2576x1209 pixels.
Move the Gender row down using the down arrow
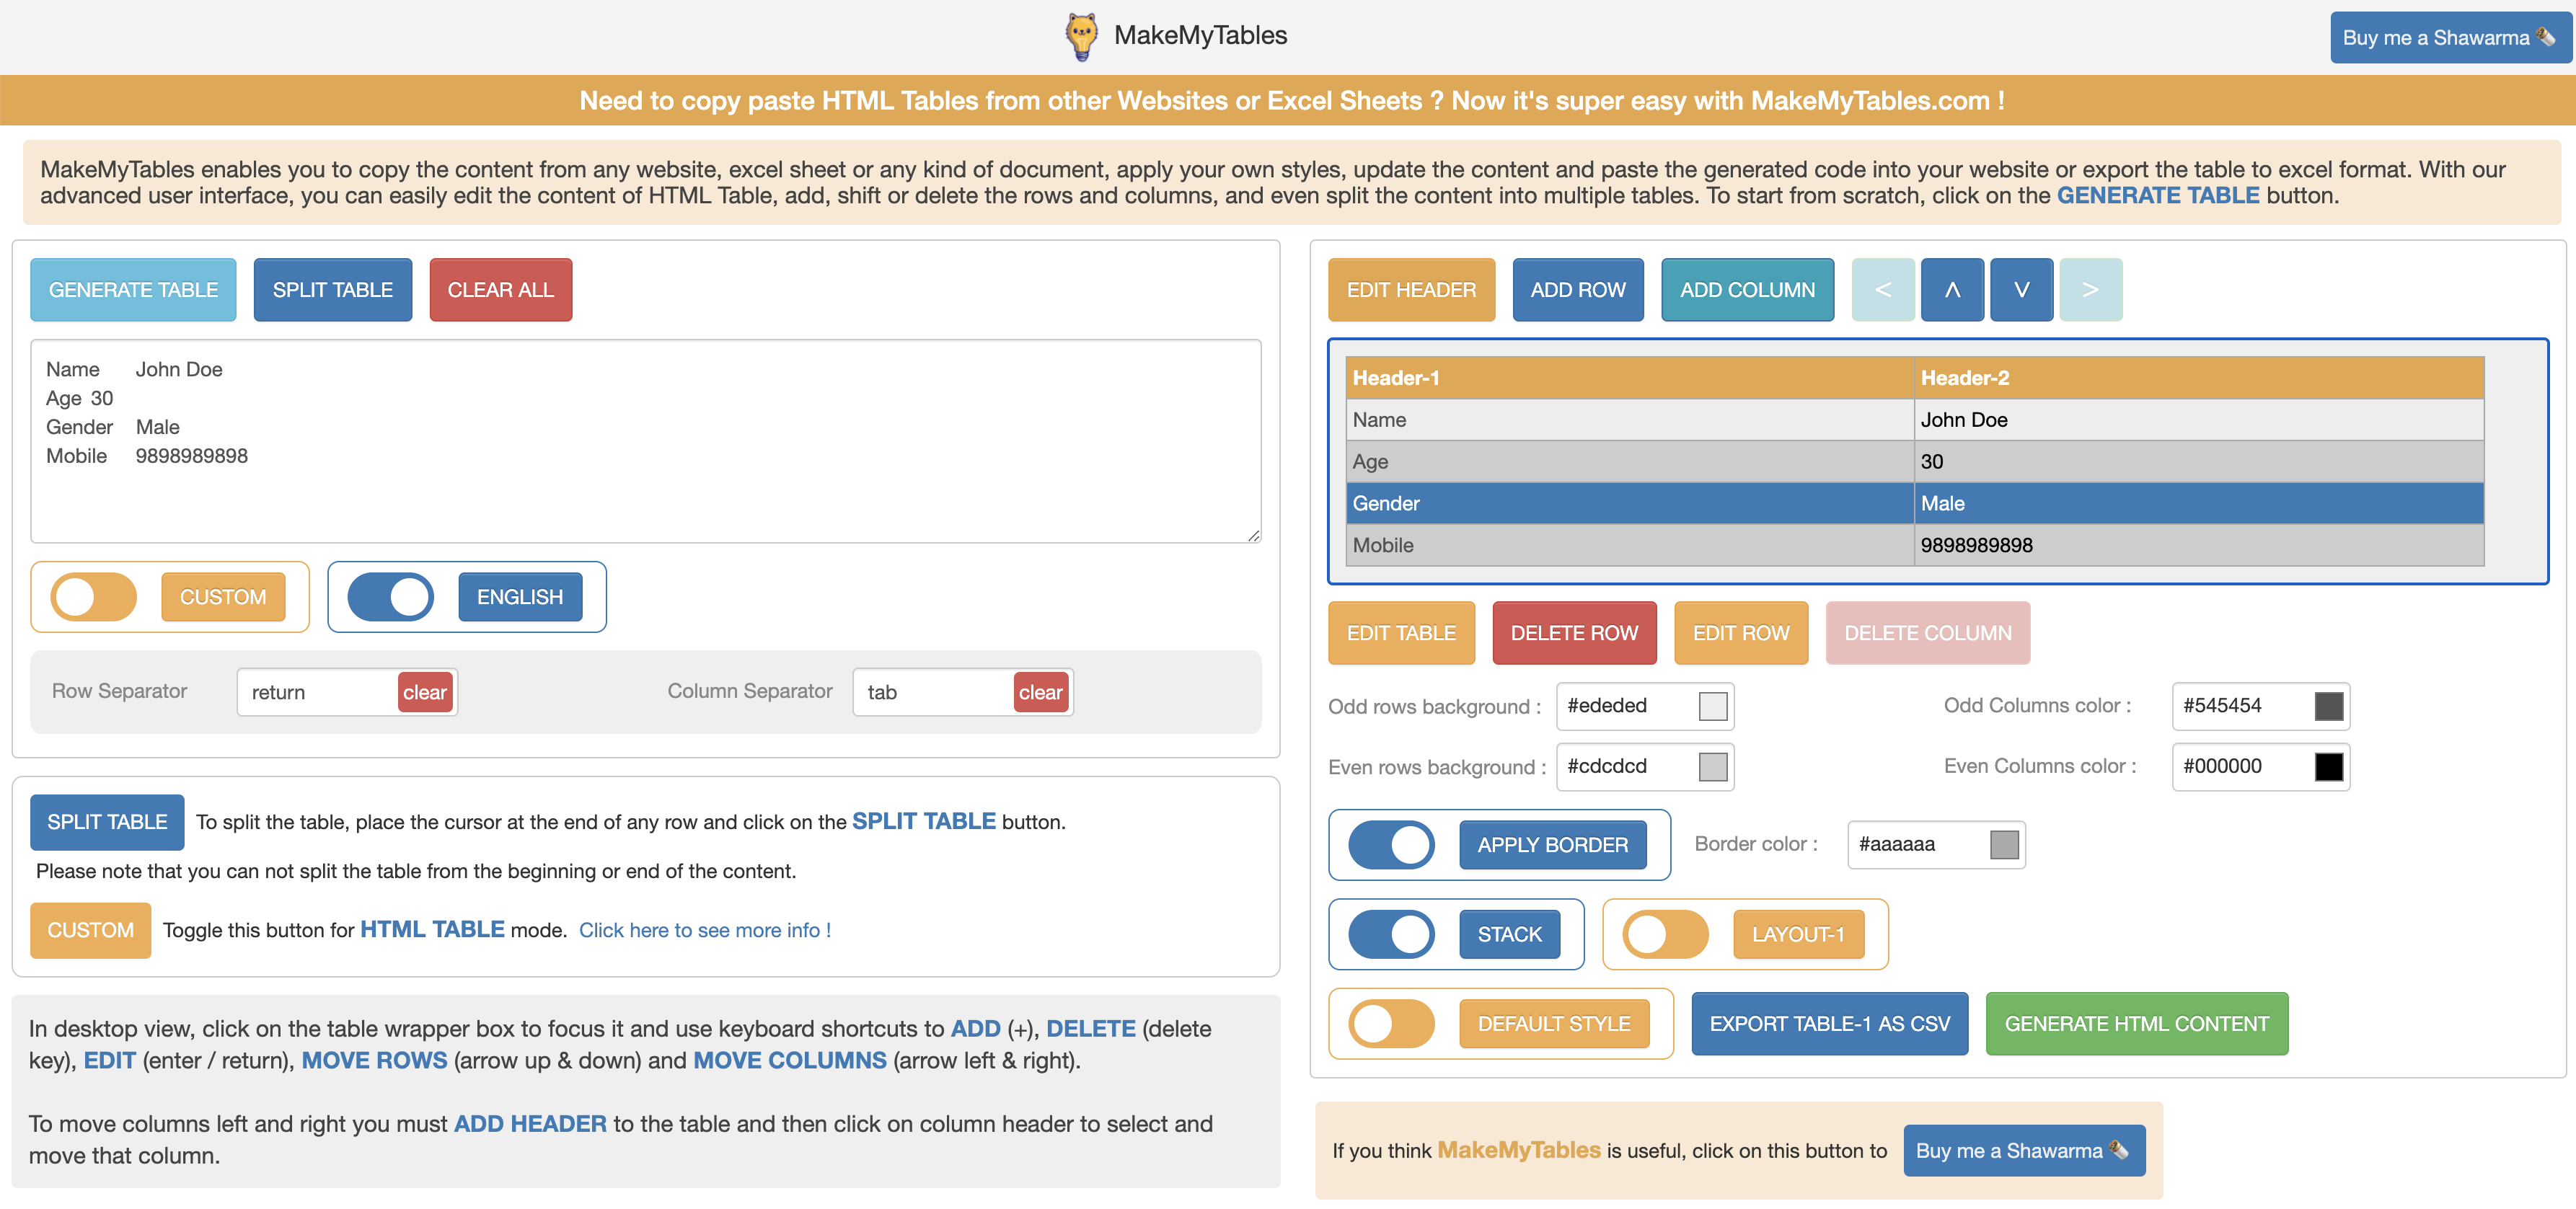click(x=2022, y=290)
